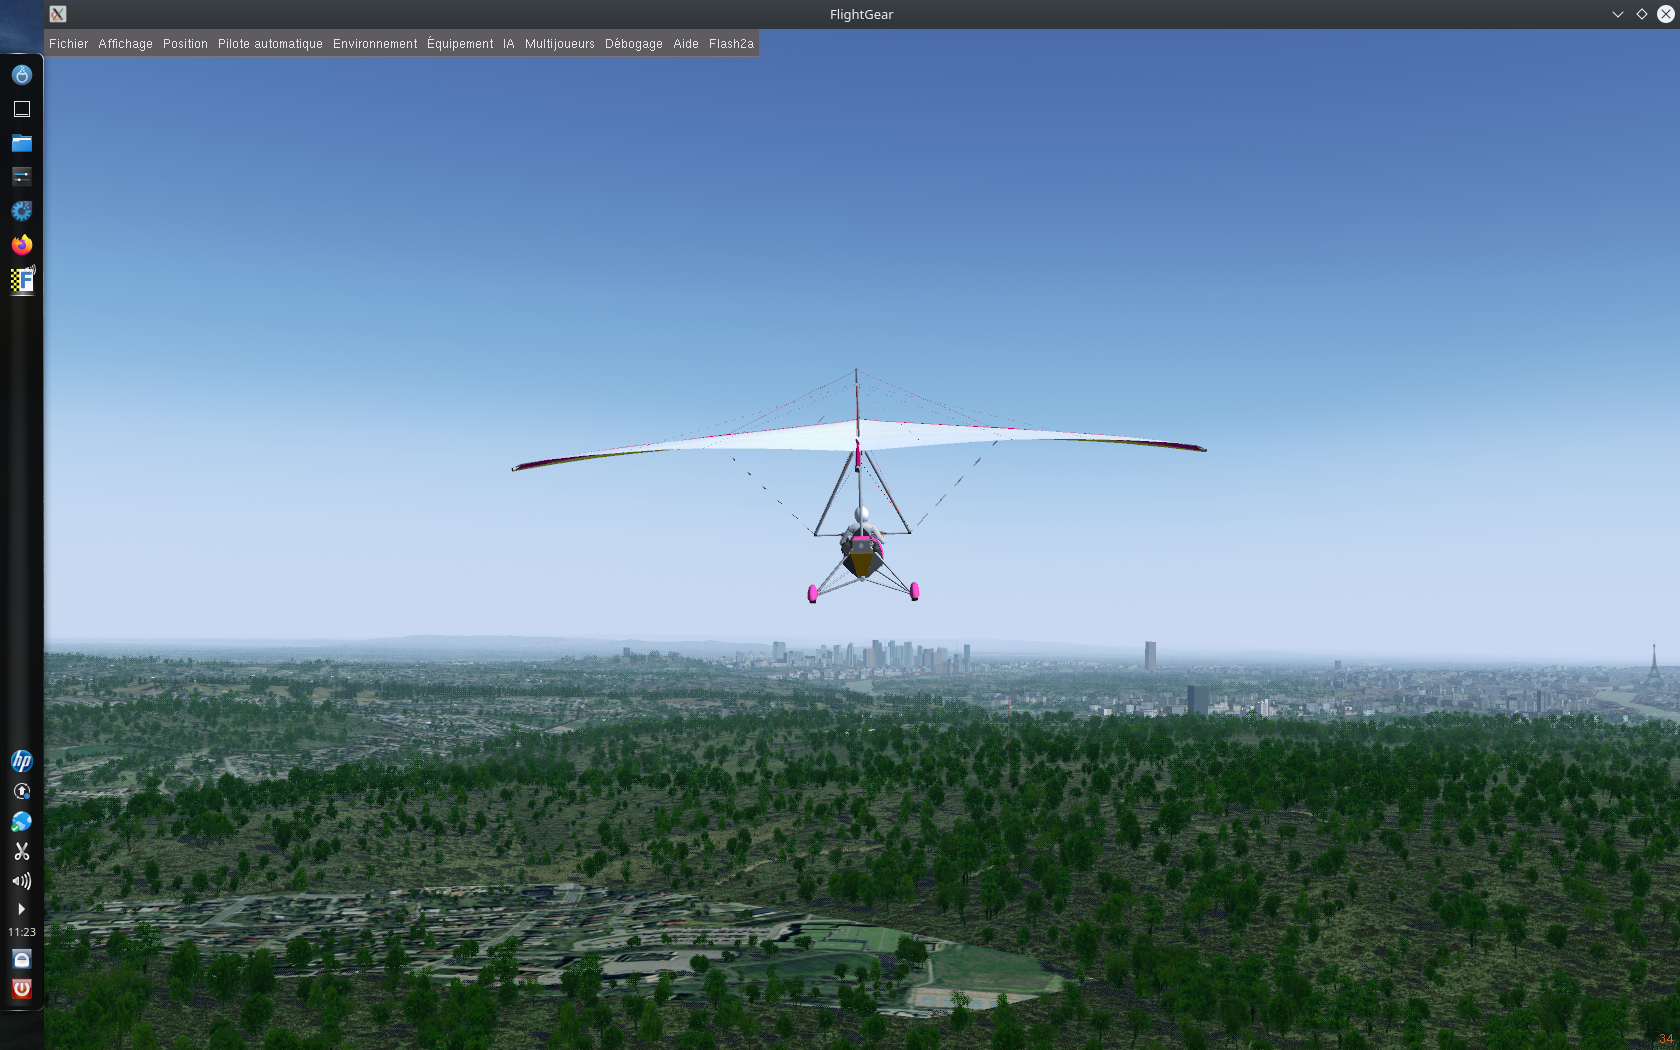Image resolution: width=1680 pixels, height=1050 pixels.
Task: Open the Pilote automatique menu
Action: pyautogui.click(x=270, y=44)
